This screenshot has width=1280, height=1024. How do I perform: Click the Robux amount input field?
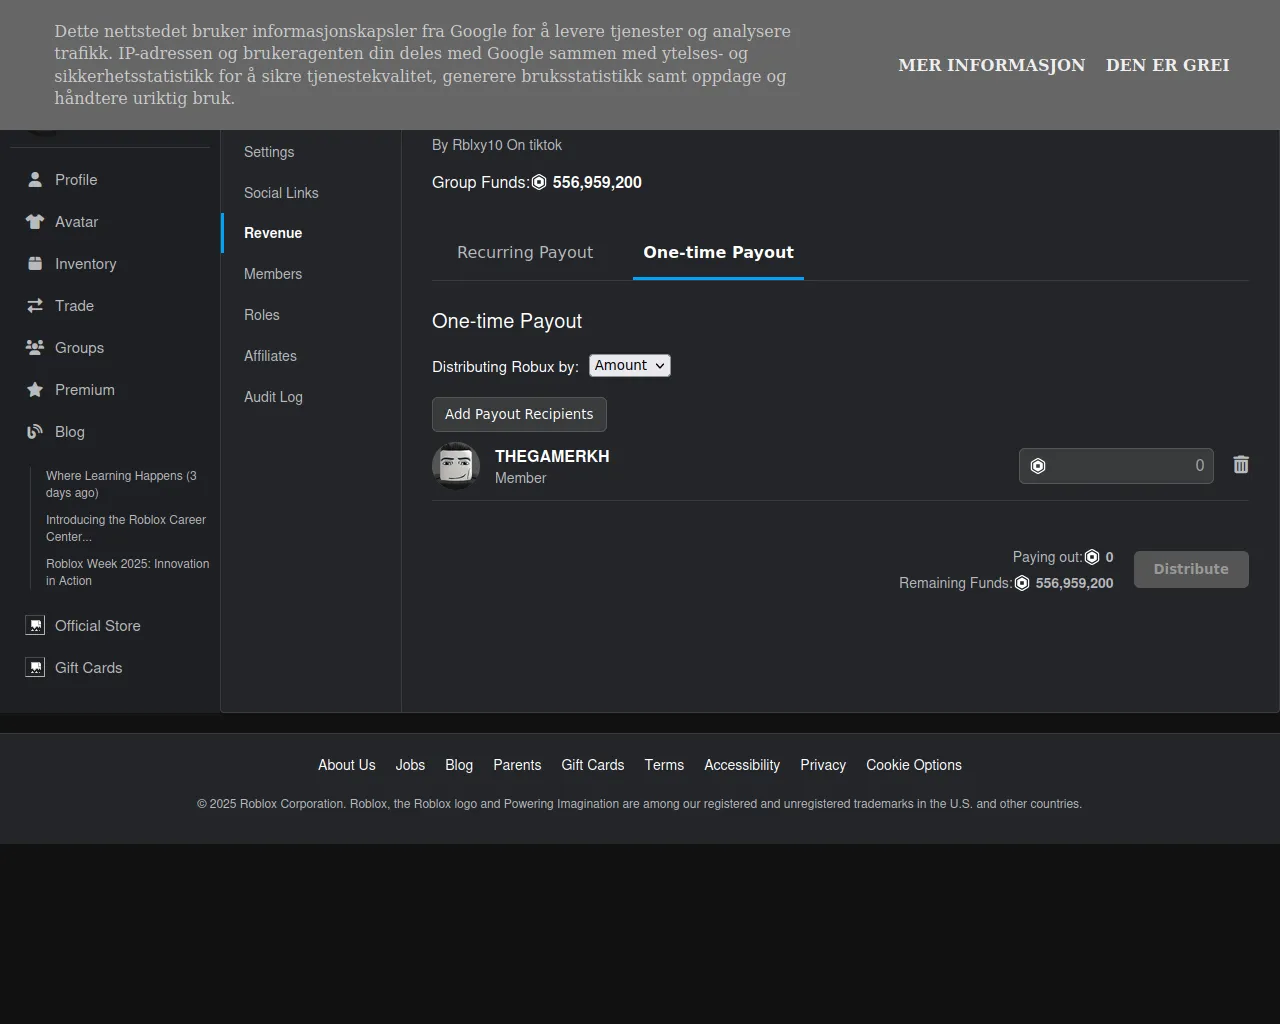click(x=1125, y=466)
